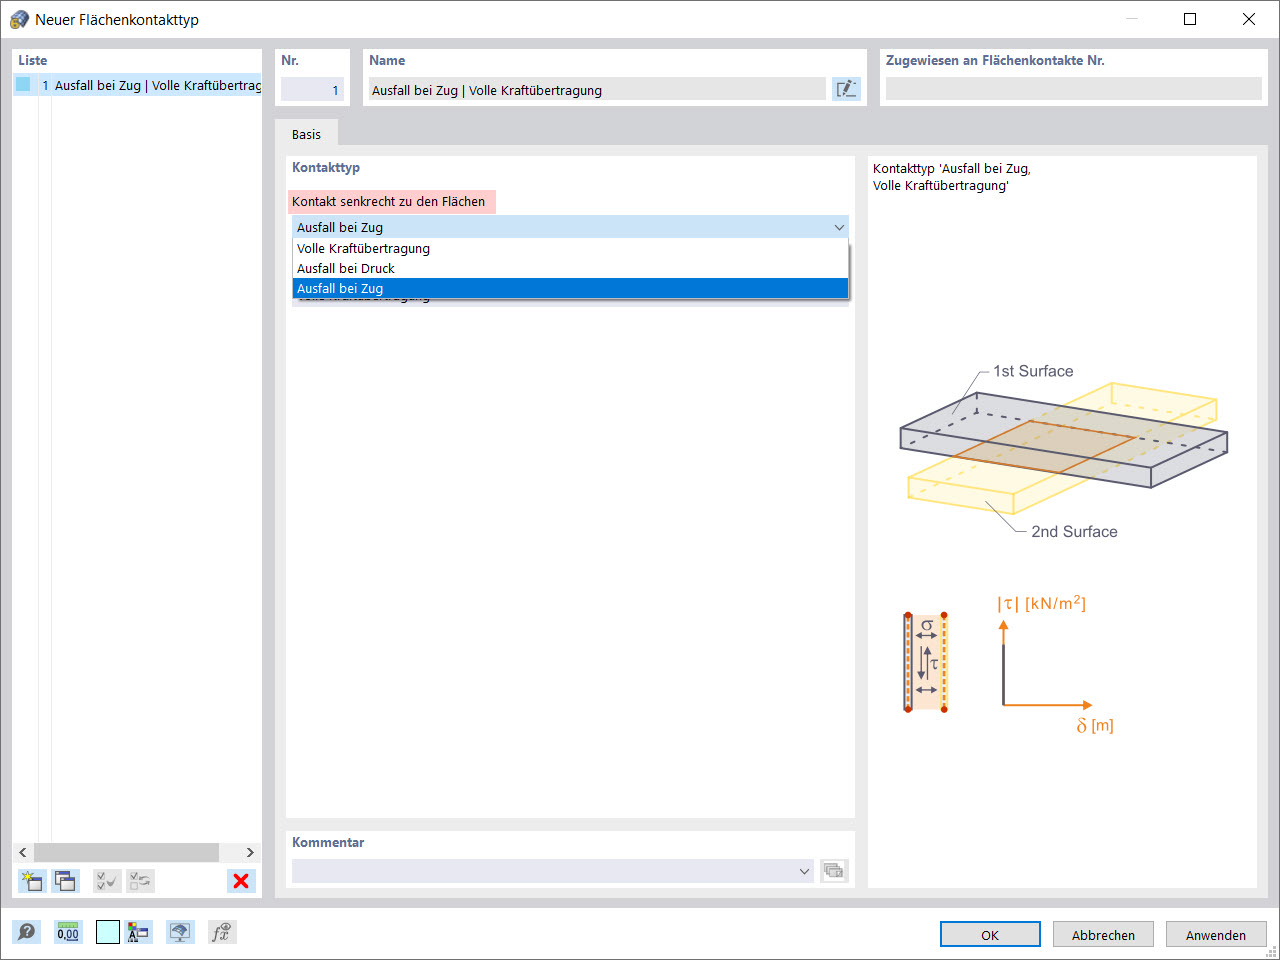The width and height of the screenshot is (1280, 960).
Task: Switch to the Basis tab
Action: click(307, 134)
